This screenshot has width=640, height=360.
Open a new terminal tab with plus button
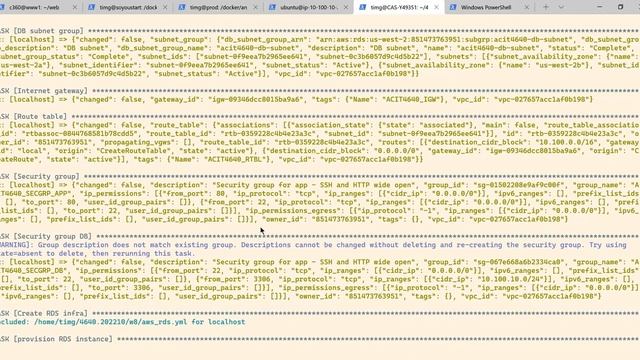point(546,7)
